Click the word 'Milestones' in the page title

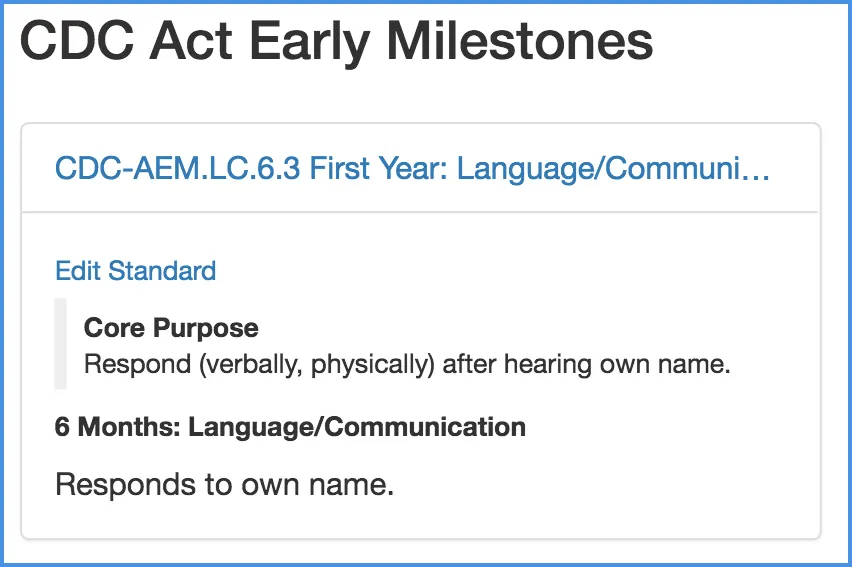click(520, 43)
